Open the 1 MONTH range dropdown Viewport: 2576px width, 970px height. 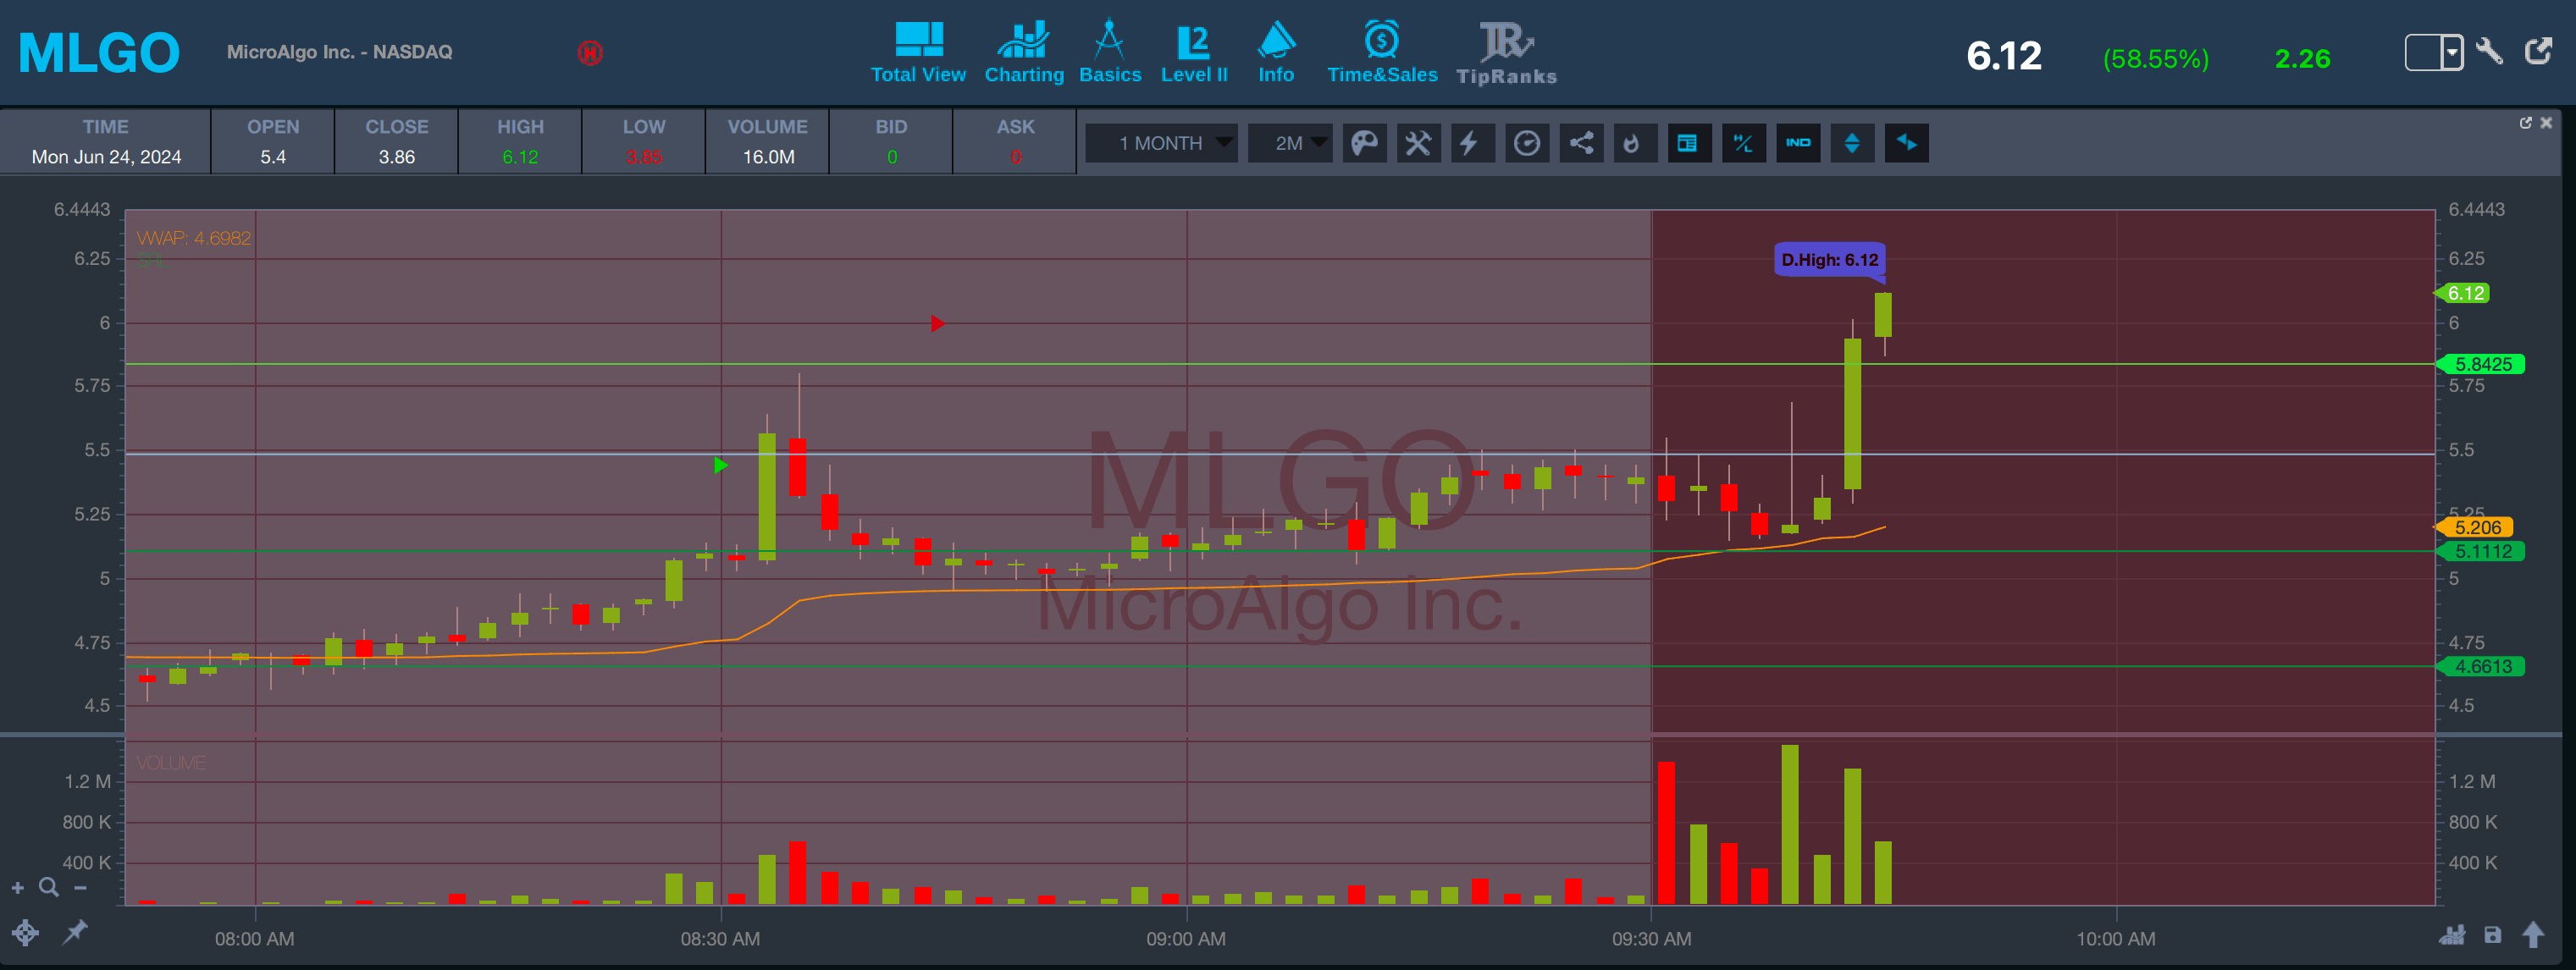coord(1162,143)
